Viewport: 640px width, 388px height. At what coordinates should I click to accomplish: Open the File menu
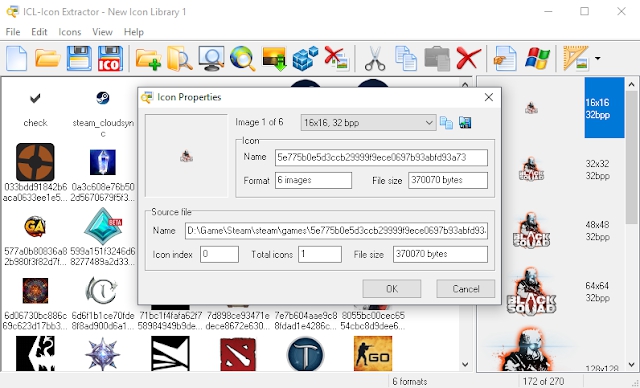(x=13, y=32)
